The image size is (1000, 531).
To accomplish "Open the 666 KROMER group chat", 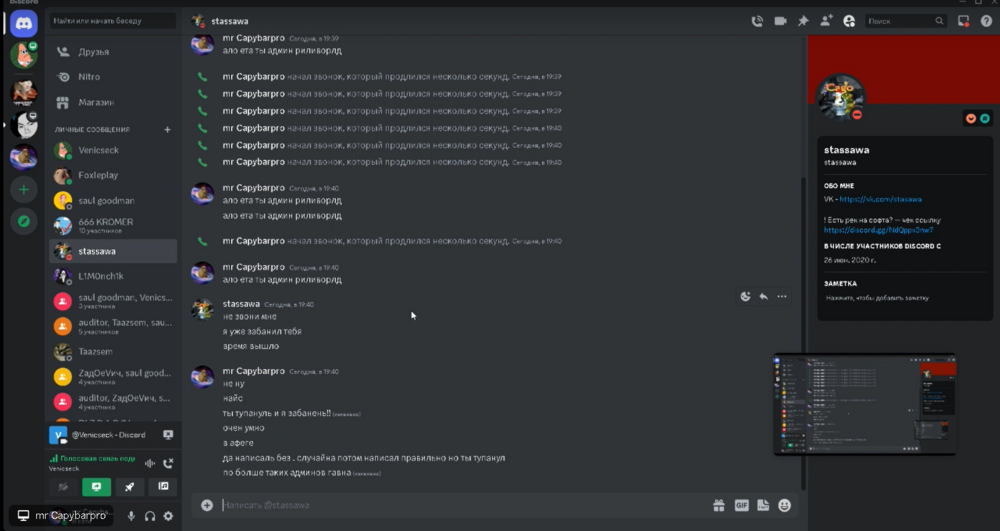I will pos(113,226).
